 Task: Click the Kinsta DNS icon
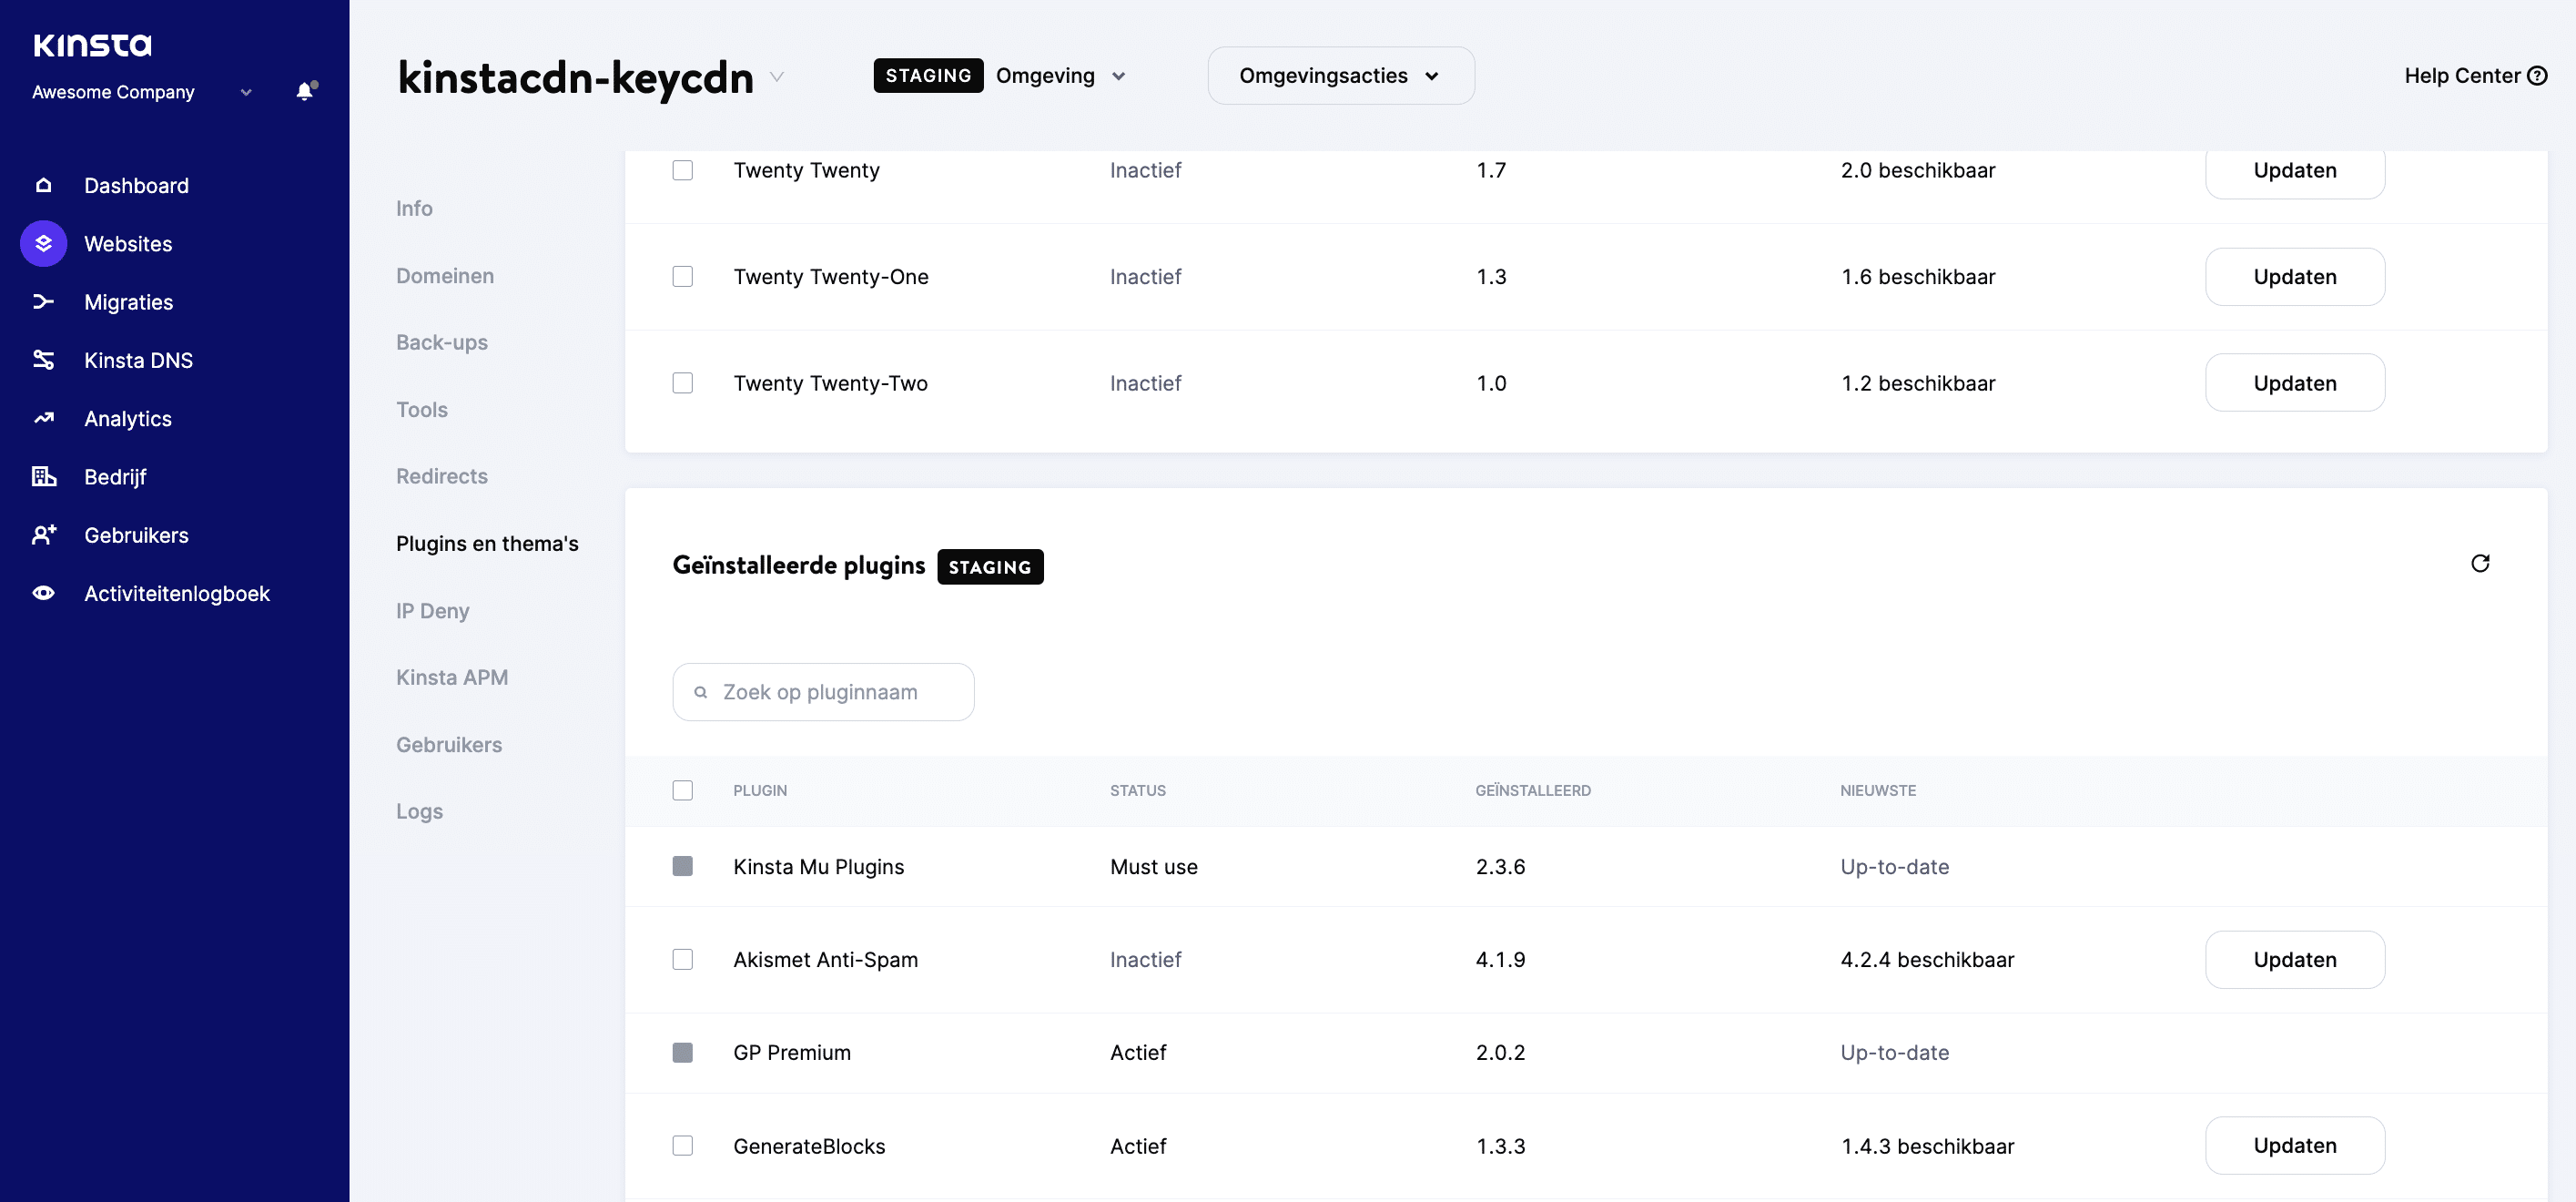pyautogui.click(x=44, y=359)
